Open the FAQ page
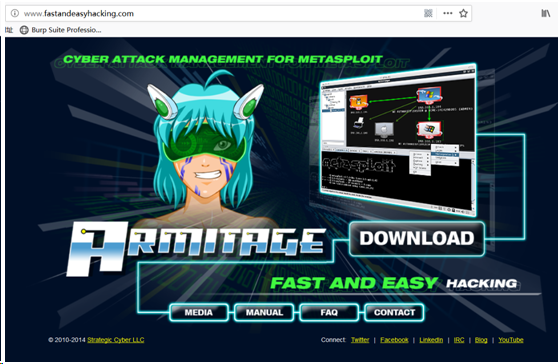The height and width of the screenshot is (364, 558). 329,312
